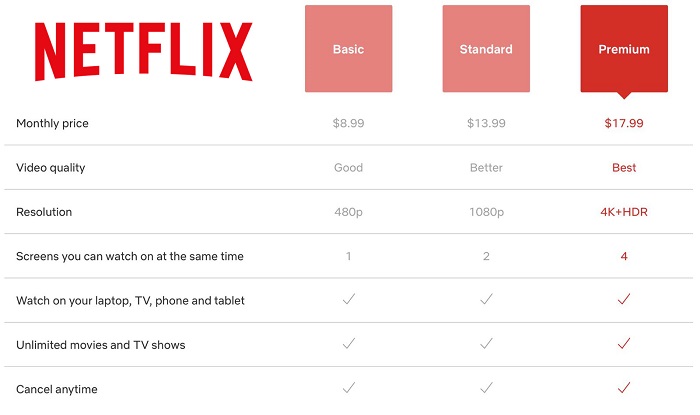
Task: Click Standard checkmark for laptop, TV, phone and tablet
Action: 486,300
